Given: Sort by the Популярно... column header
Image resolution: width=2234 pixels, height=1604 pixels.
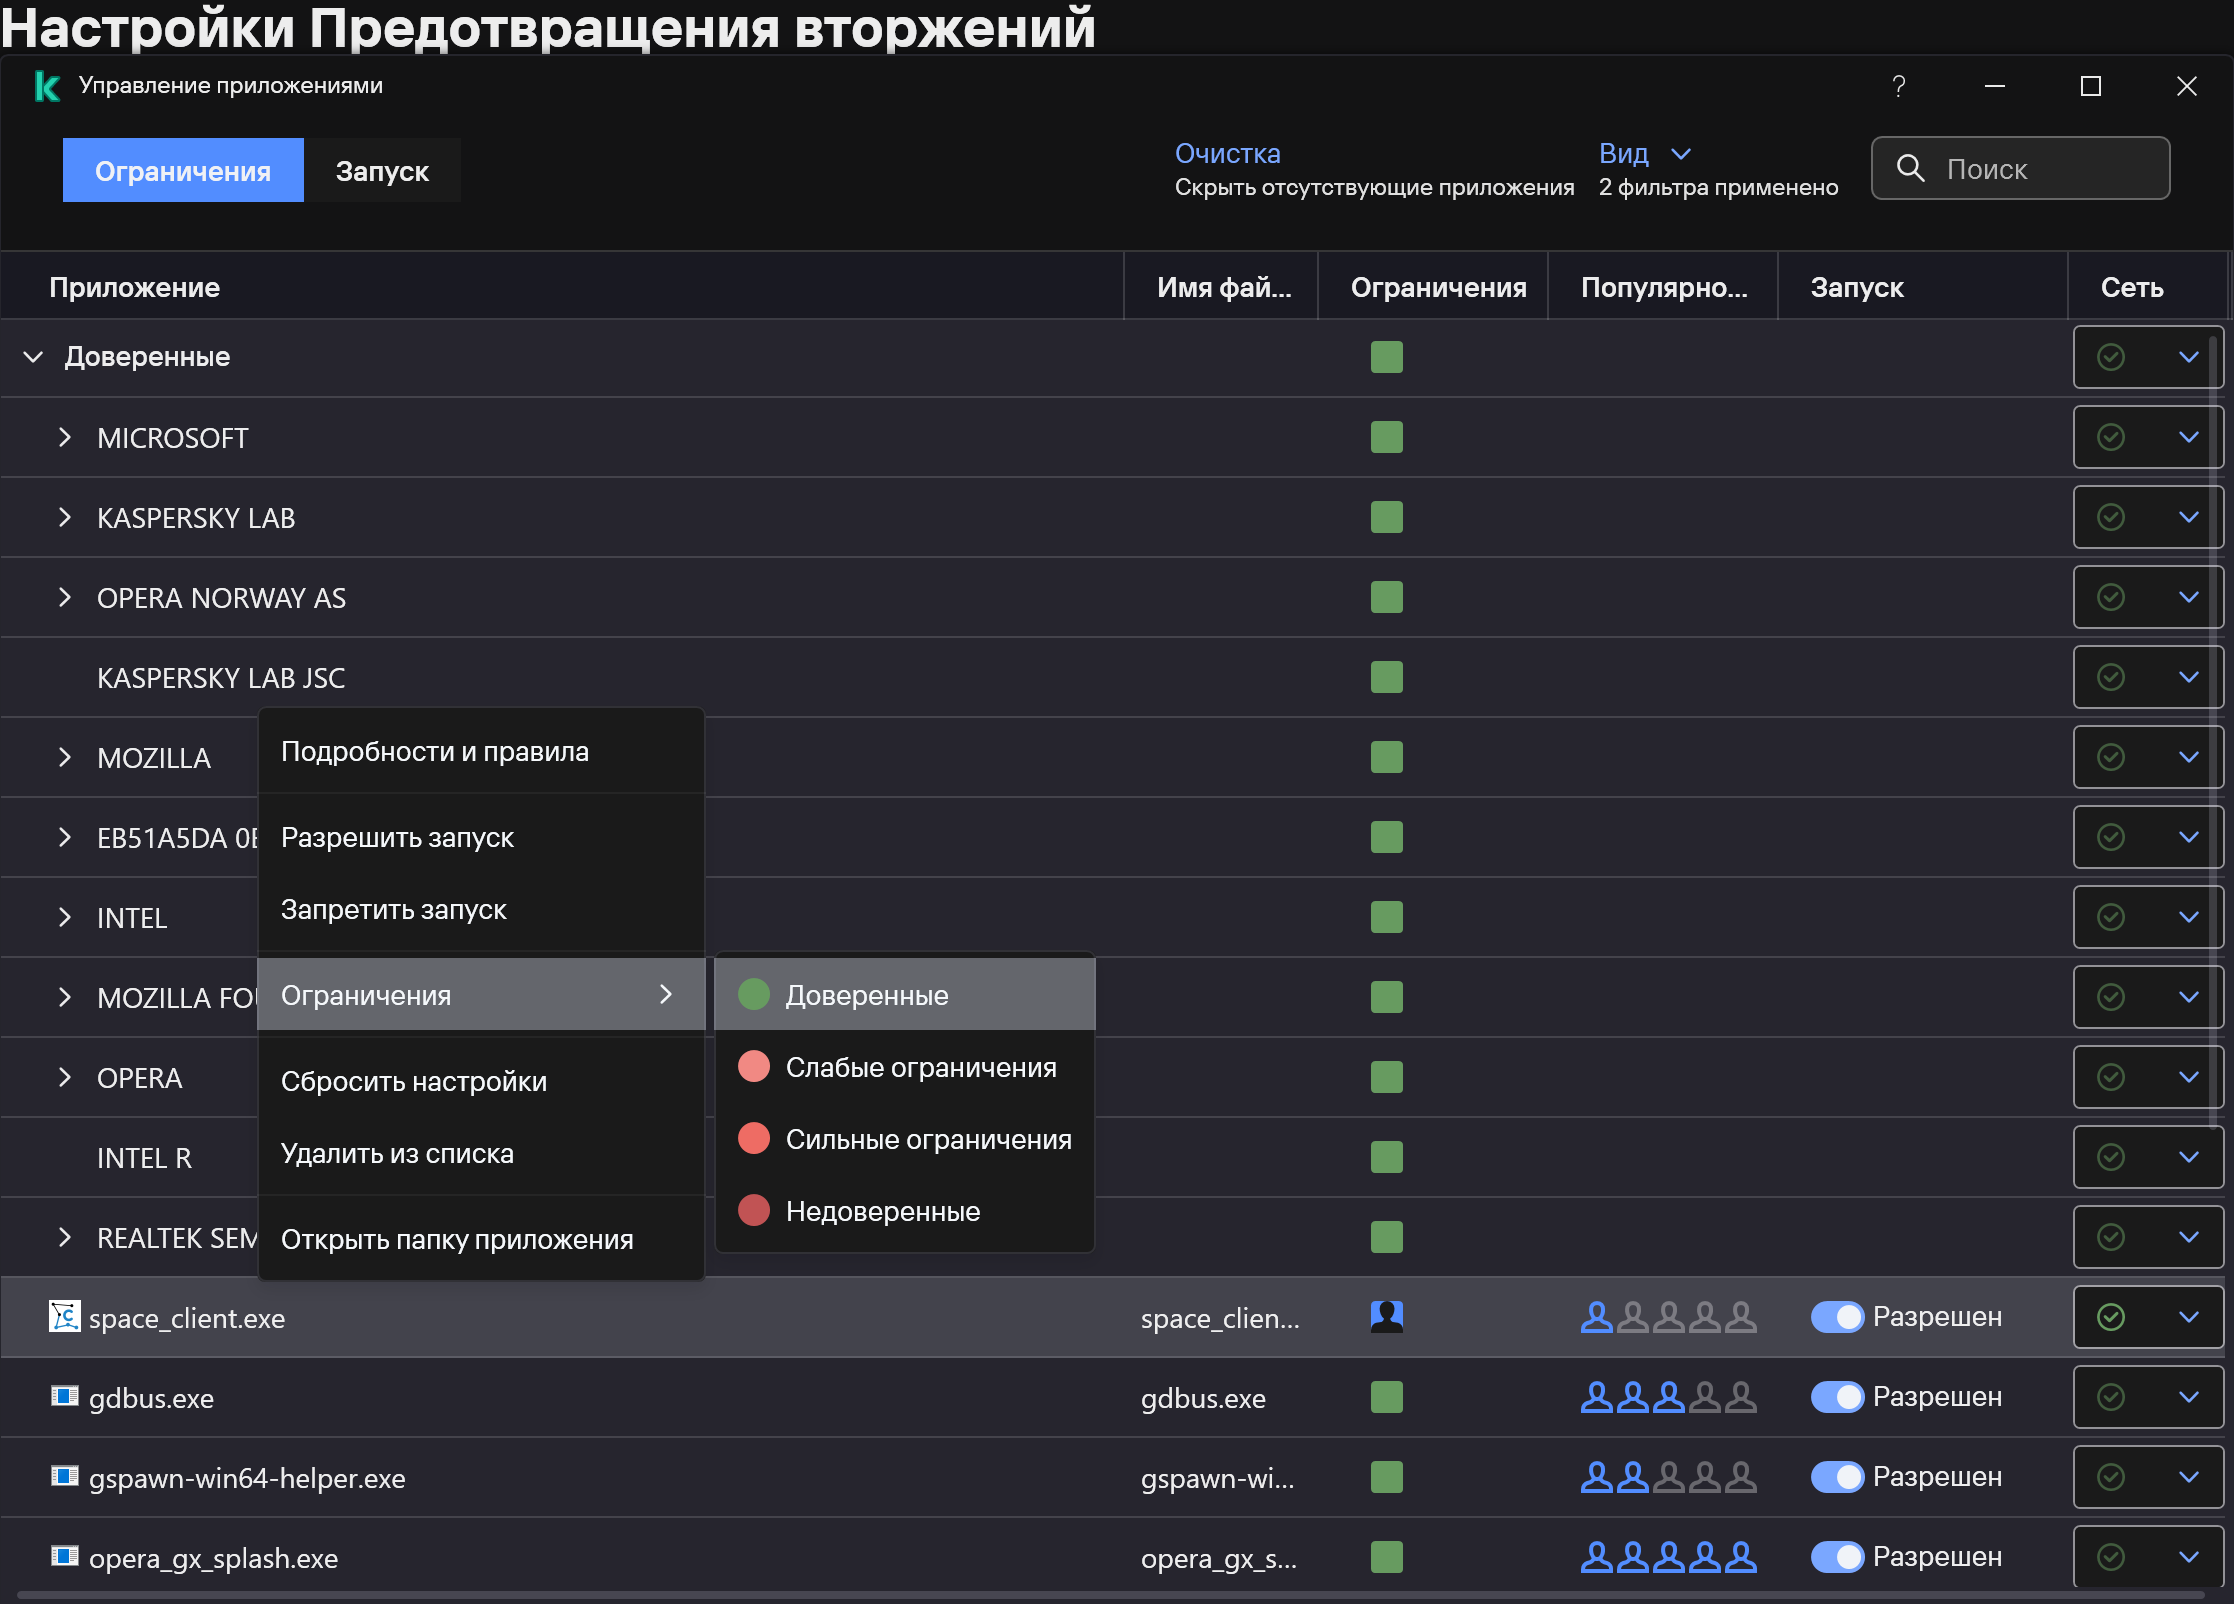Looking at the screenshot, I should [1663, 287].
